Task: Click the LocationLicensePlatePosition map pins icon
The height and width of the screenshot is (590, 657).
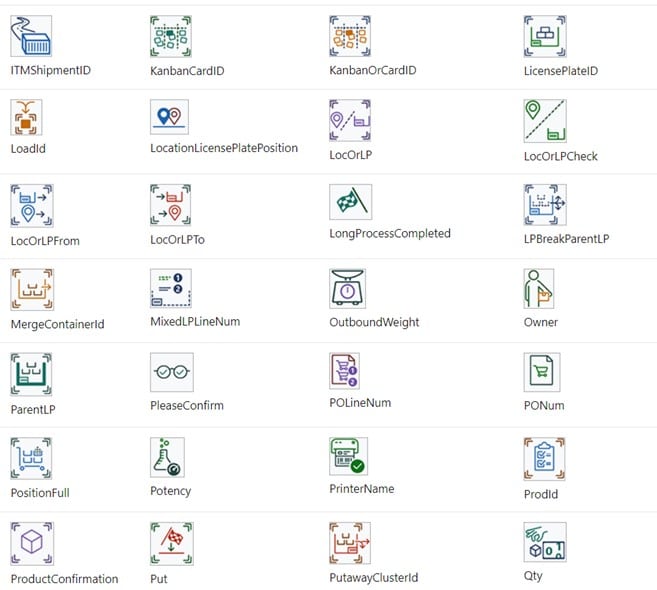Action: point(169,117)
